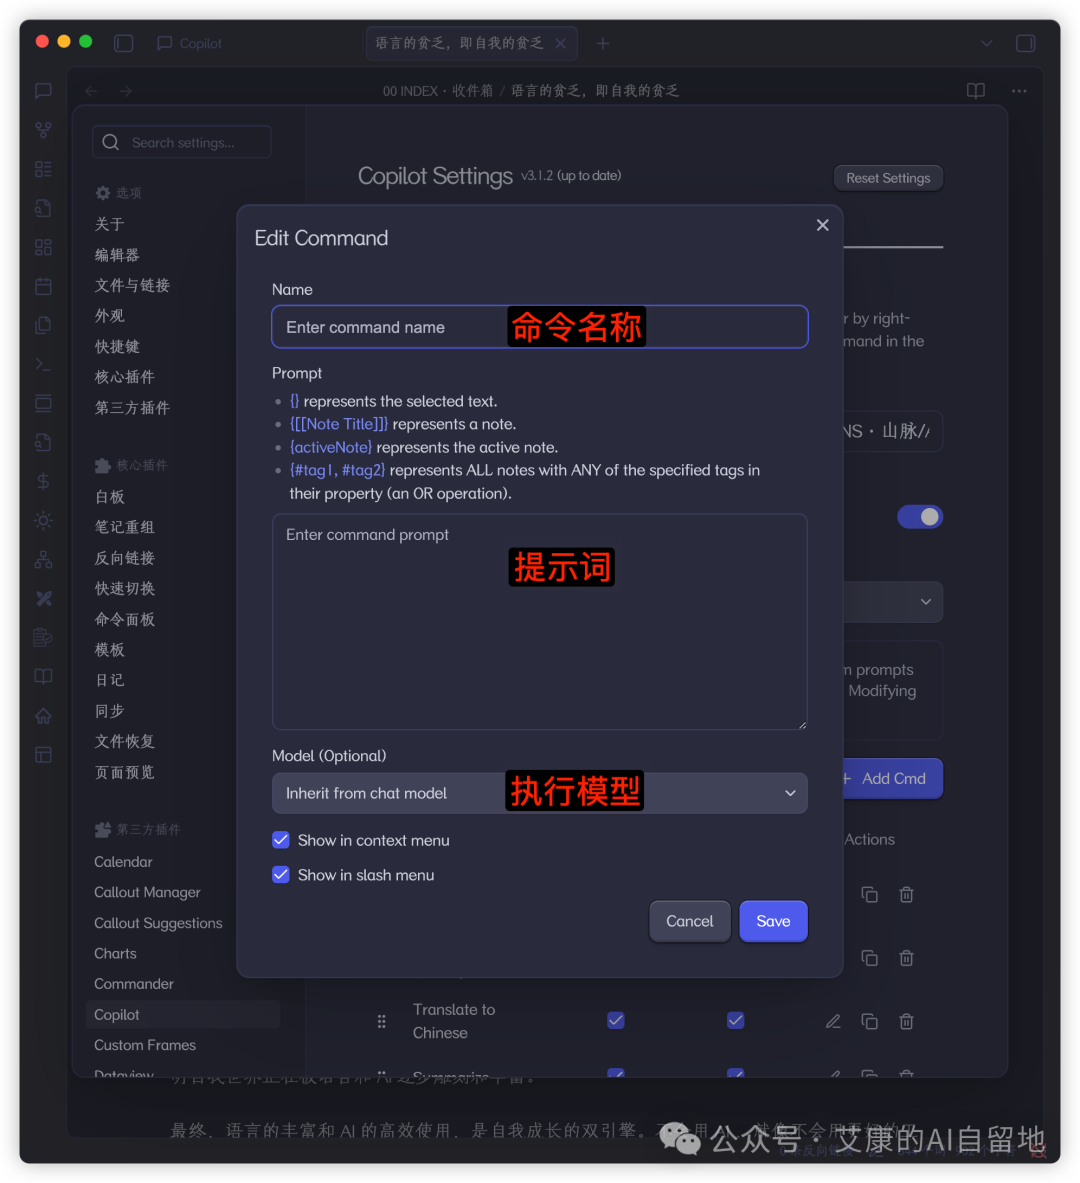Click the slides presentation ribbon icon
The height and width of the screenshot is (1183, 1080).
(x=43, y=404)
